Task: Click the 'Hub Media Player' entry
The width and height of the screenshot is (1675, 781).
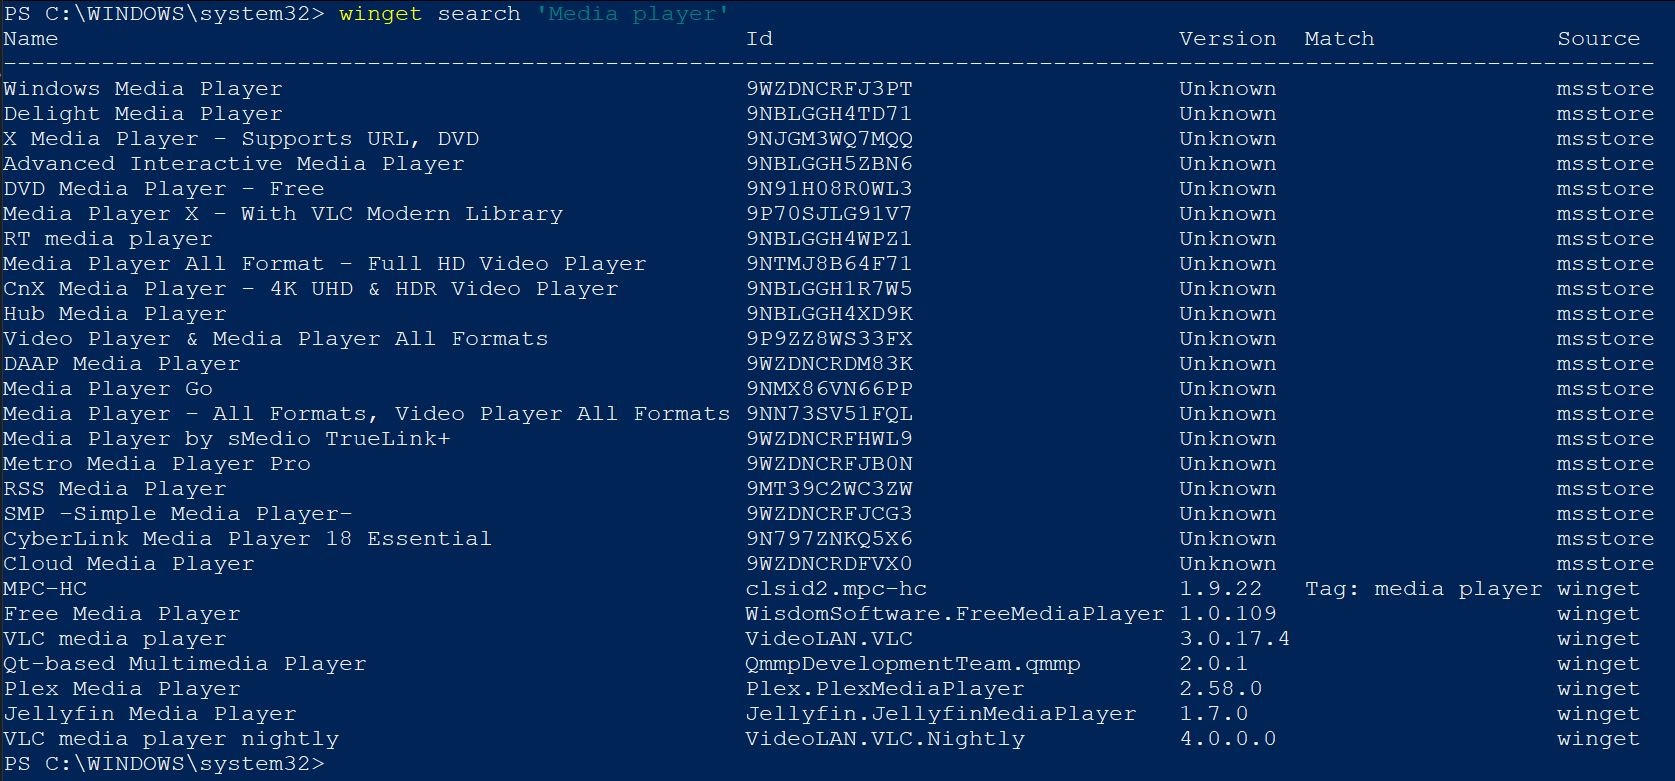Action: click(x=115, y=314)
